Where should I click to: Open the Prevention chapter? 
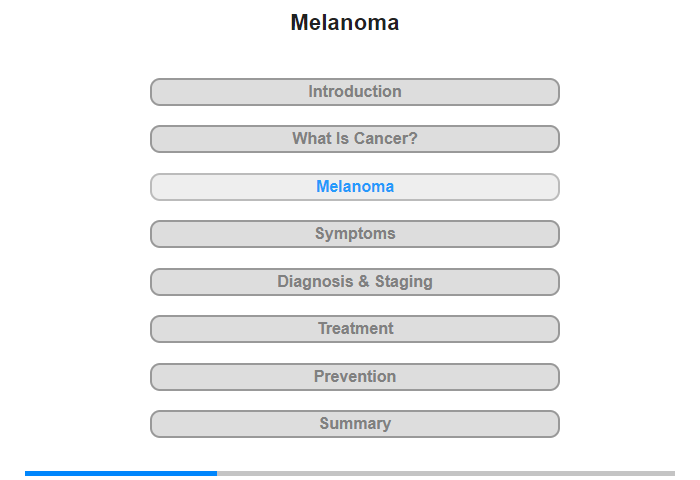click(354, 377)
